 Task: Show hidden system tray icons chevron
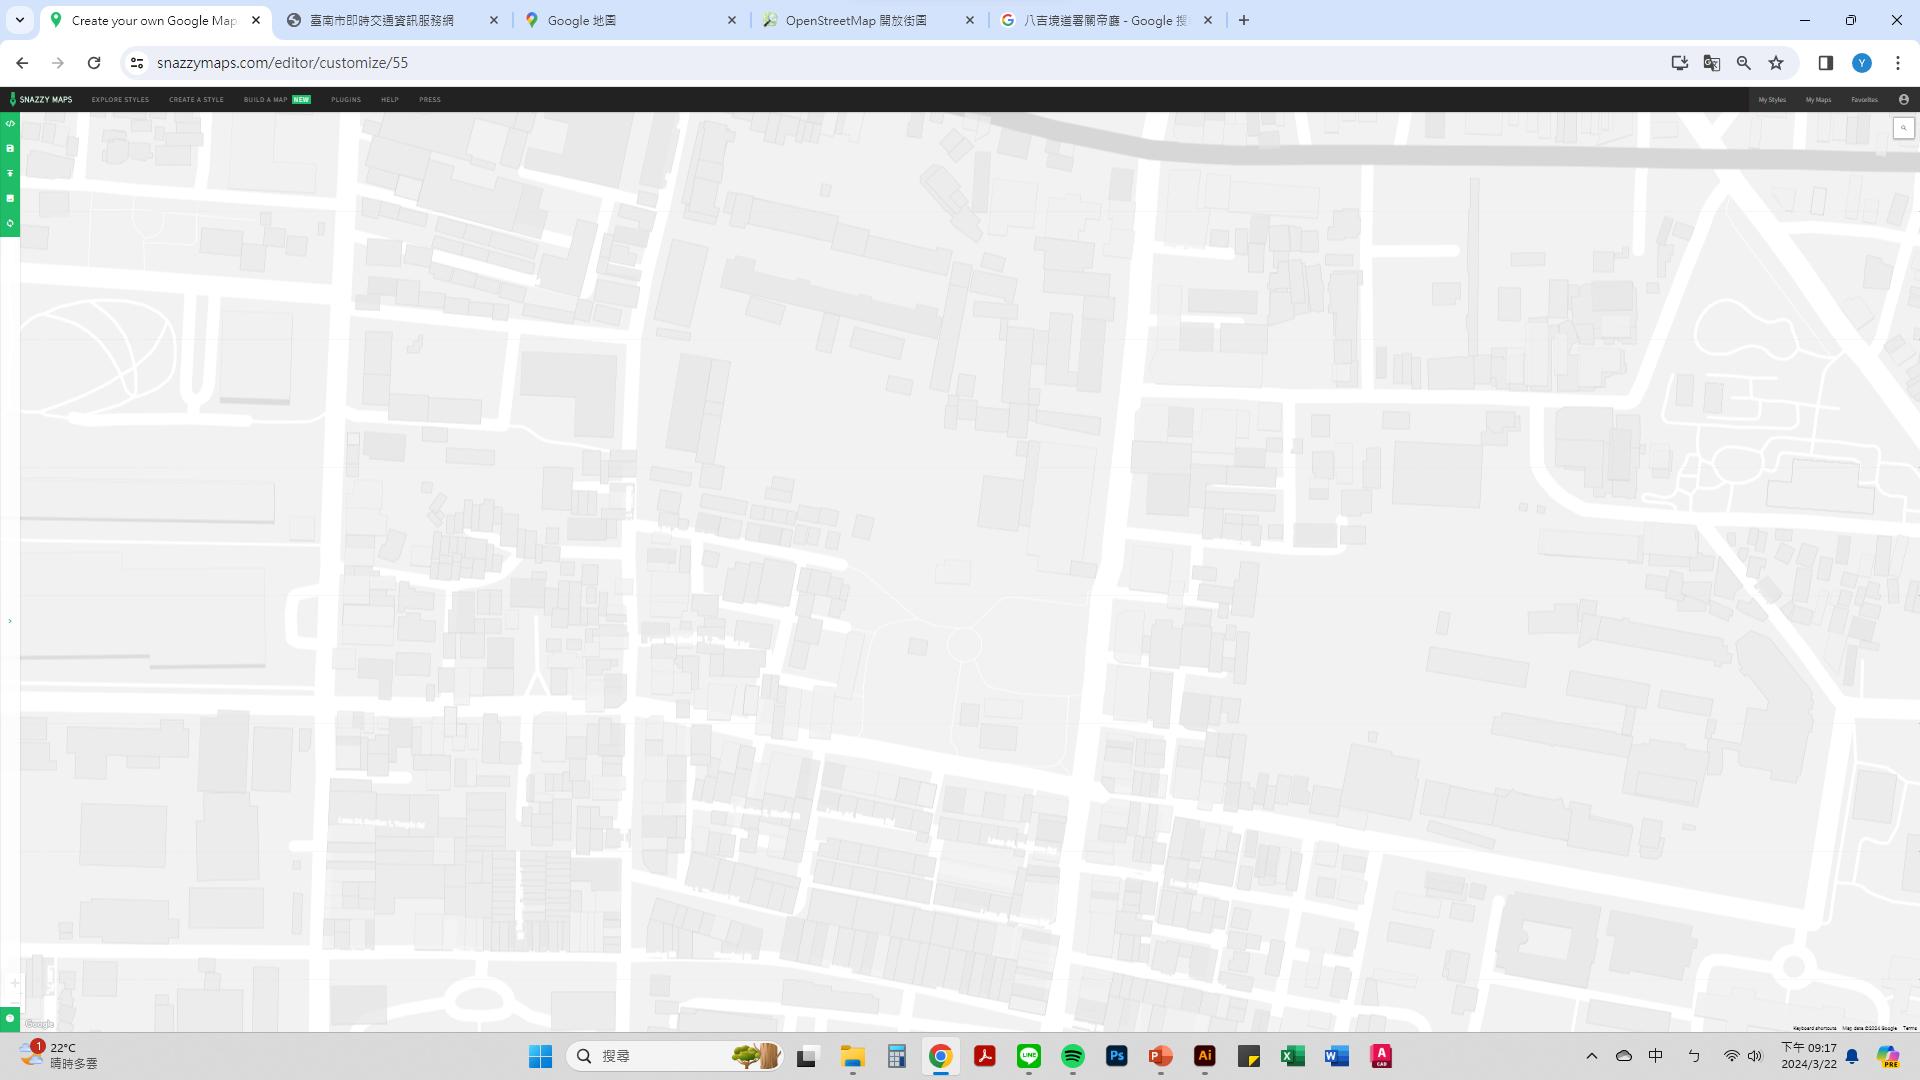coord(1591,1056)
